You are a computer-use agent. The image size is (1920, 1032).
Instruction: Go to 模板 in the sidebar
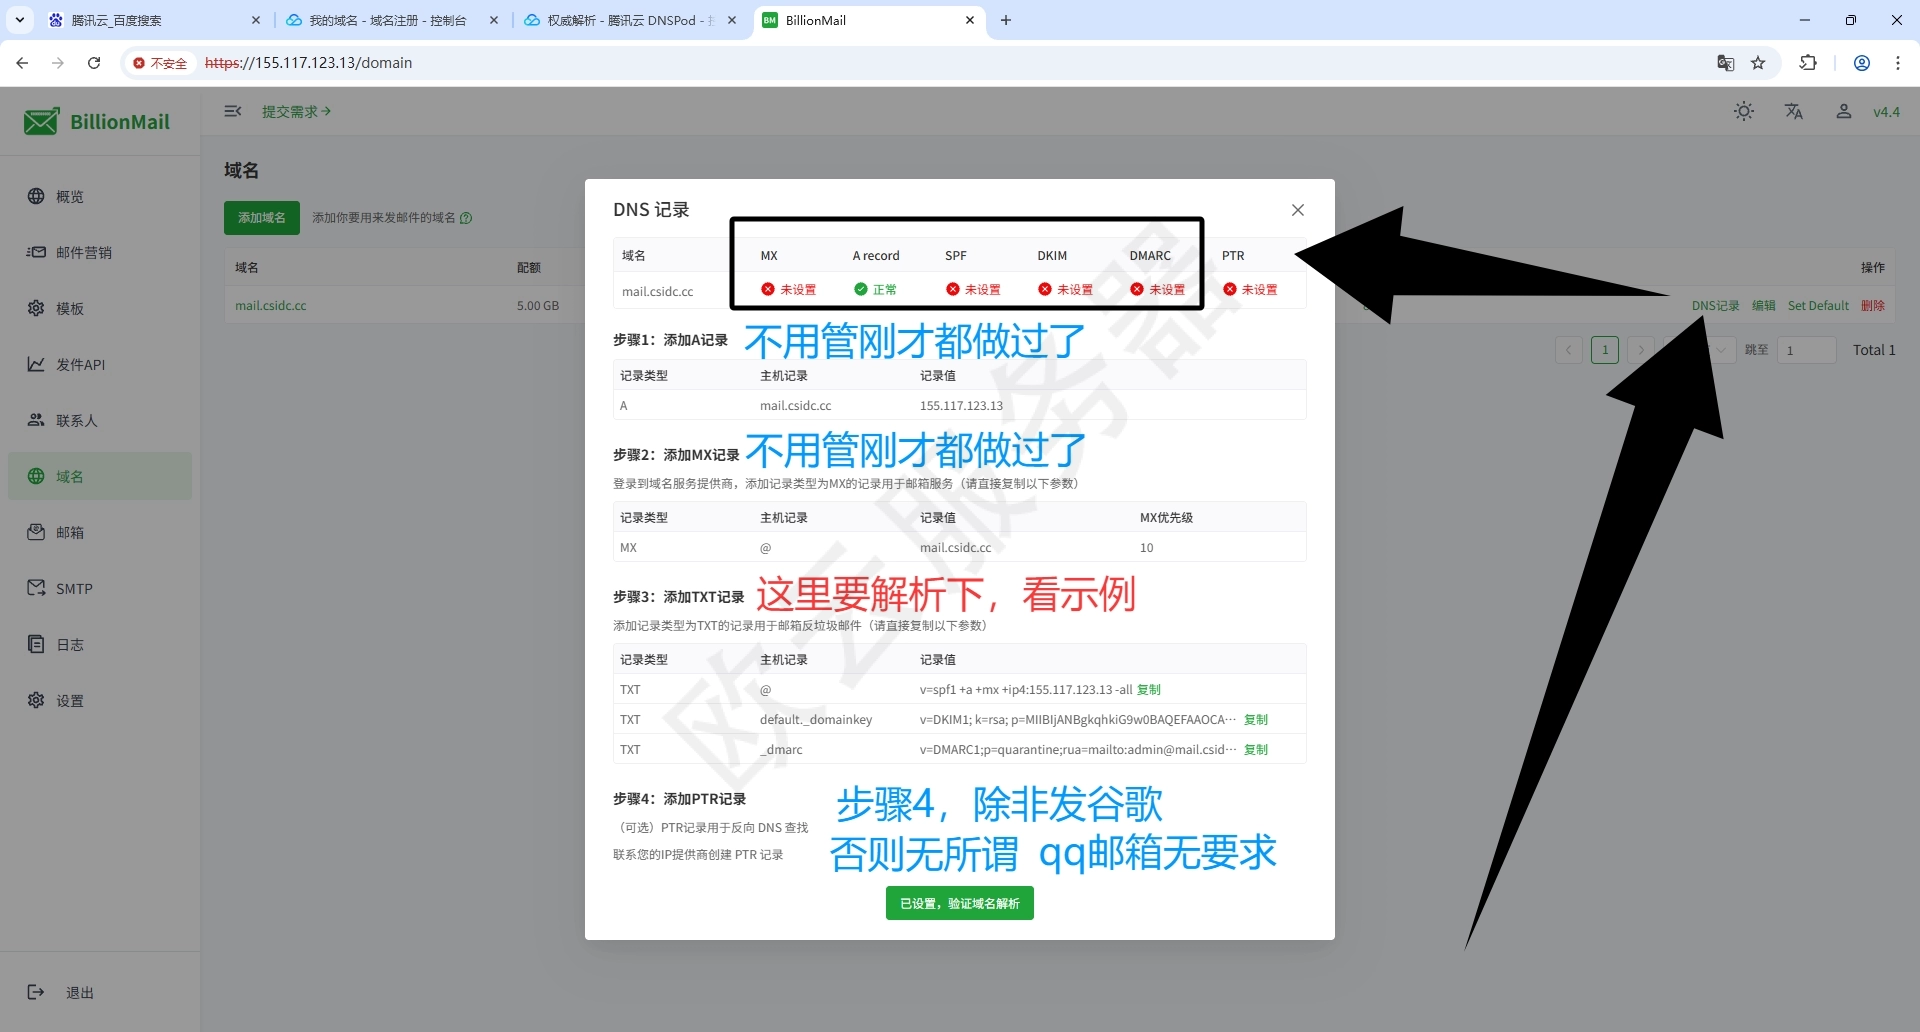click(x=100, y=308)
